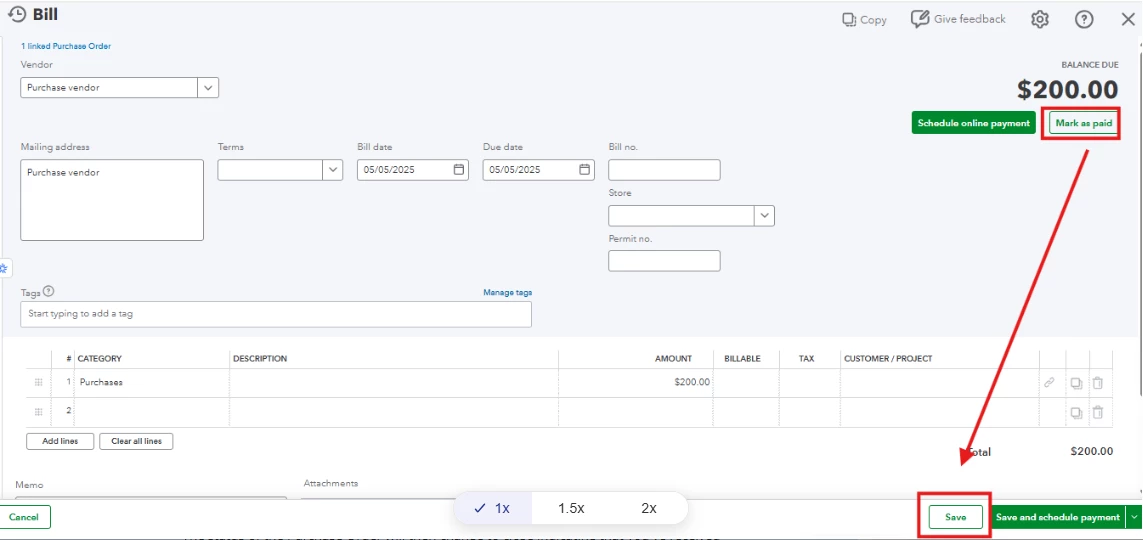Viewport: 1143px width, 540px height.
Task: Open Due date calendar picker
Action: (x=584, y=169)
